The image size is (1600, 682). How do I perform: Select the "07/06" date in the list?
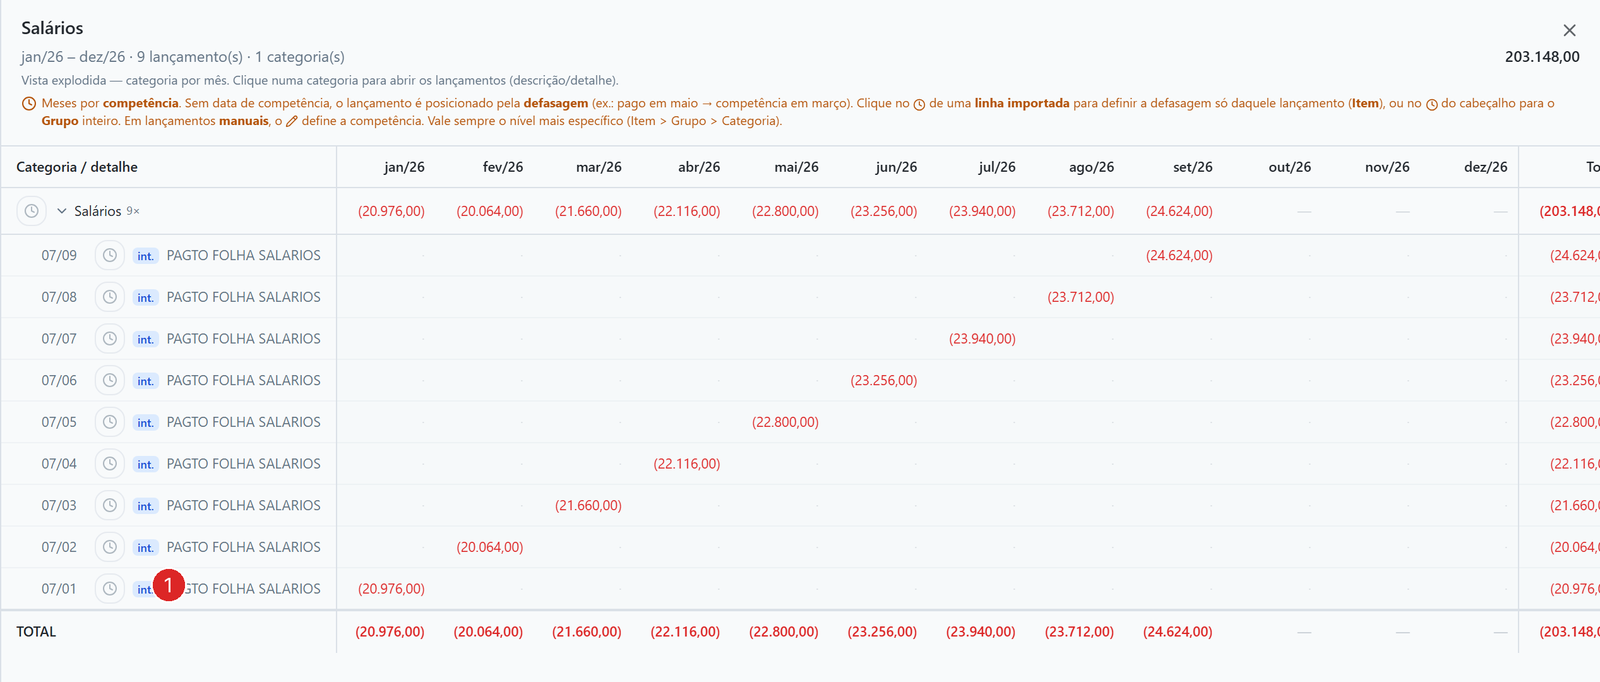59,380
